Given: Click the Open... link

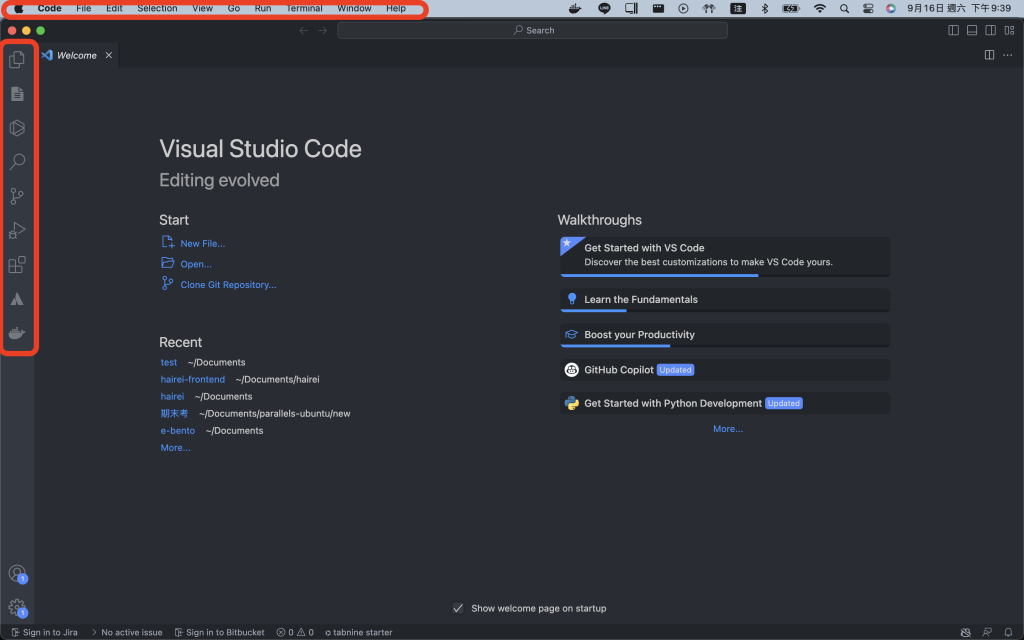Looking at the screenshot, I should click(x=196, y=264).
